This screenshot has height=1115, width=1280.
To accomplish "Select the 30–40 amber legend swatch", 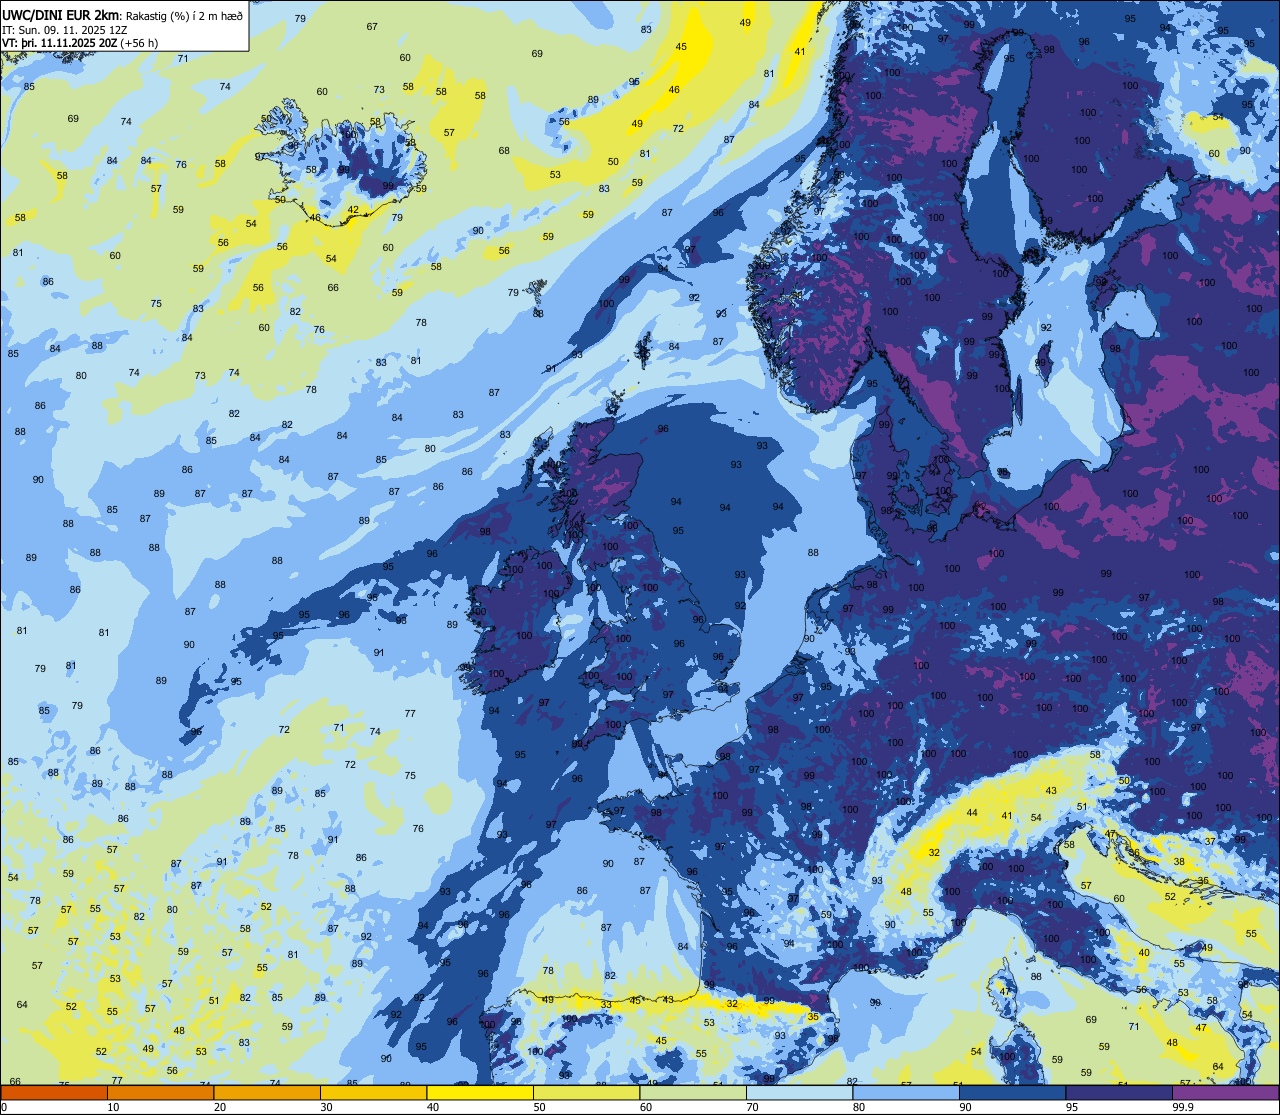I will click(x=374, y=1092).
